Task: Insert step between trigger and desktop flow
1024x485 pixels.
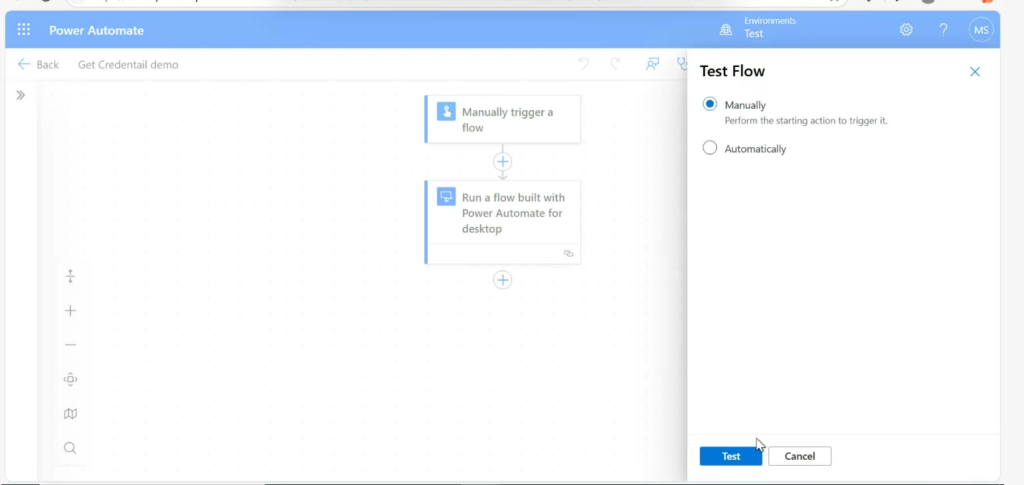Action: 502,161
